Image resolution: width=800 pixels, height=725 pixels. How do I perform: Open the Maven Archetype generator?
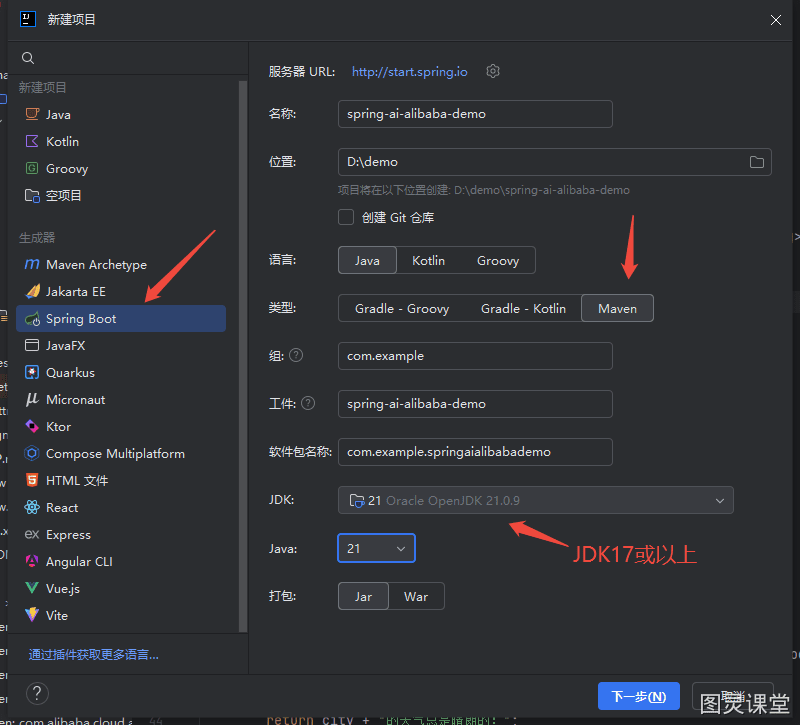click(x=121, y=264)
